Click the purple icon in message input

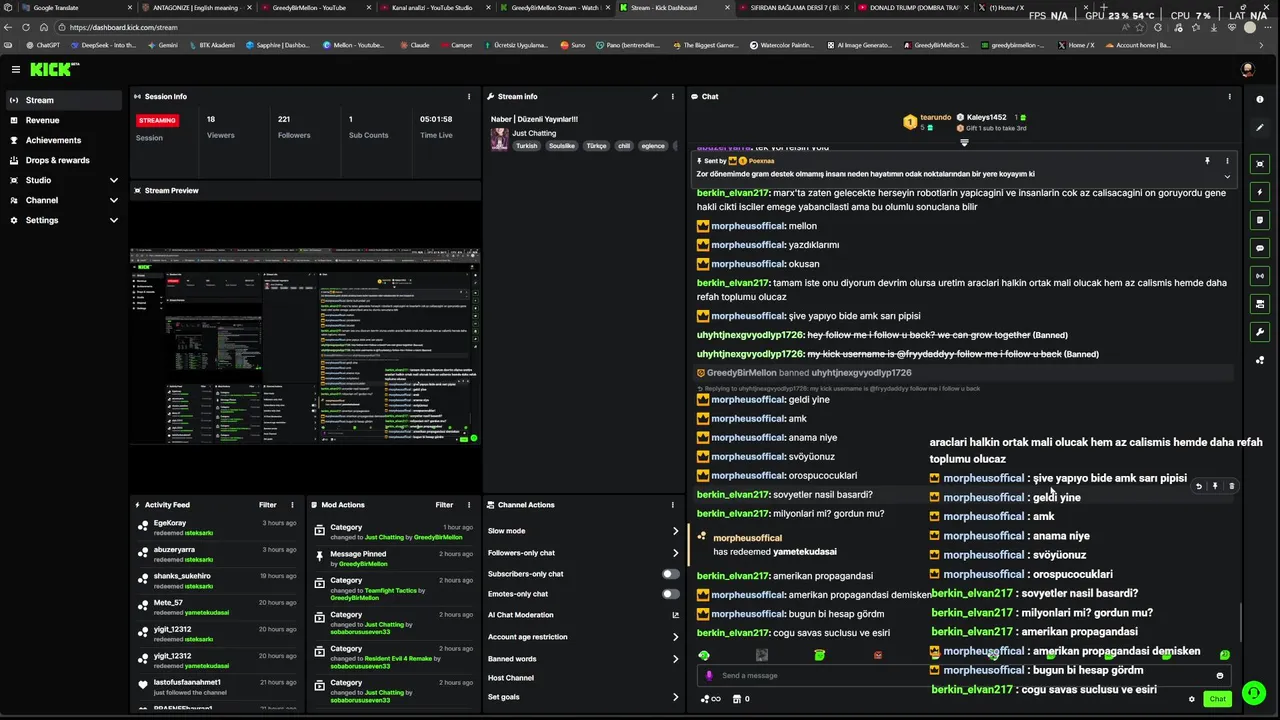pyautogui.click(x=710, y=675)
